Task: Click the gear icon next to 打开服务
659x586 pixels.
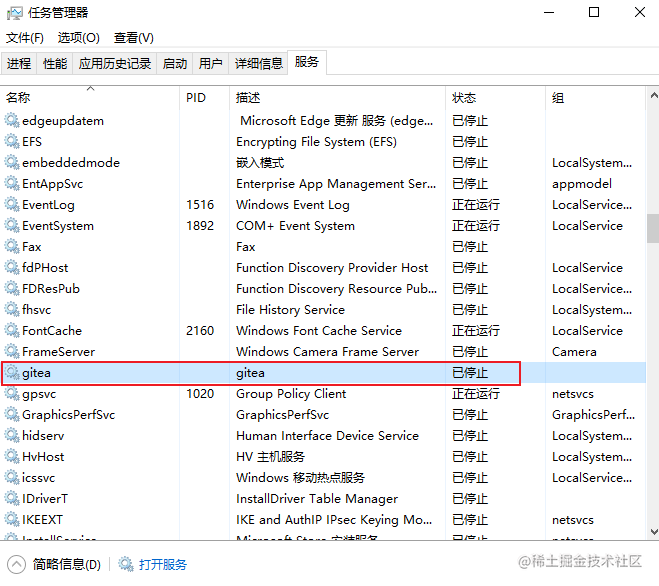Action: pos(126,564)
